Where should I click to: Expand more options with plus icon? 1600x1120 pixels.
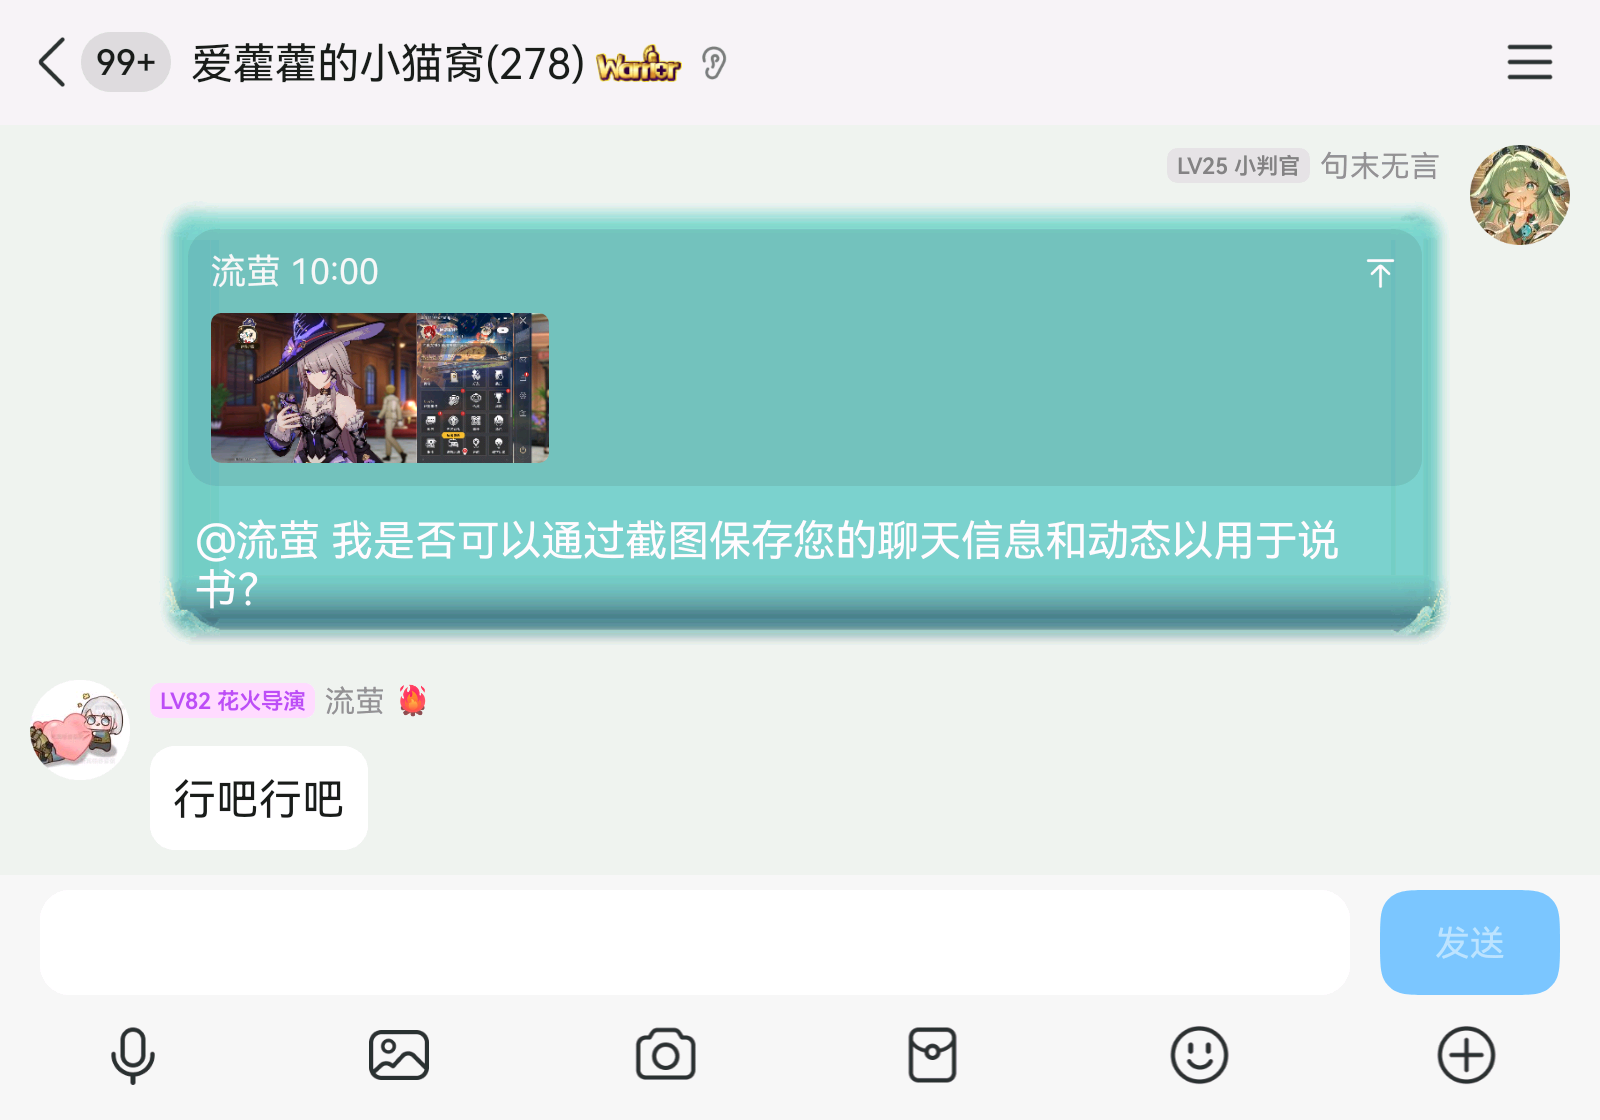pyautogui.click(x=1466, y=1055)
